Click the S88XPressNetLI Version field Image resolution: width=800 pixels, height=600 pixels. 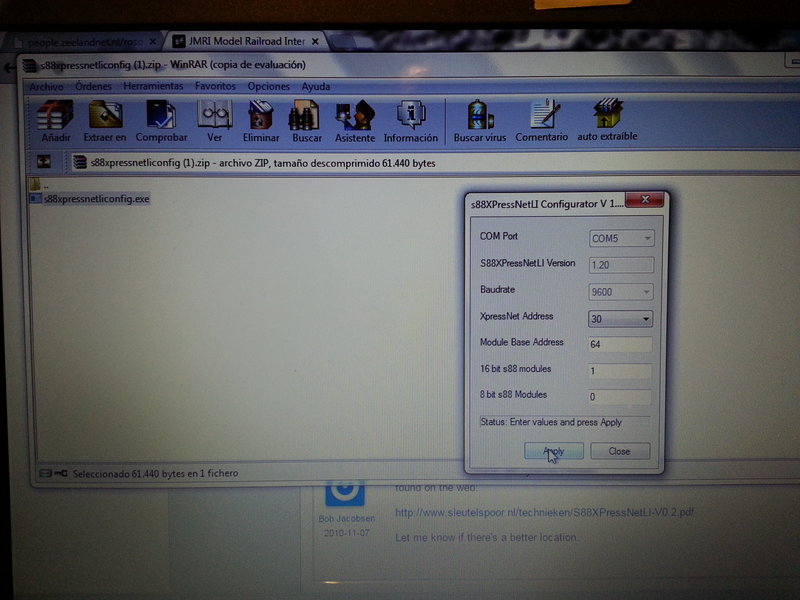click(621, 265)
